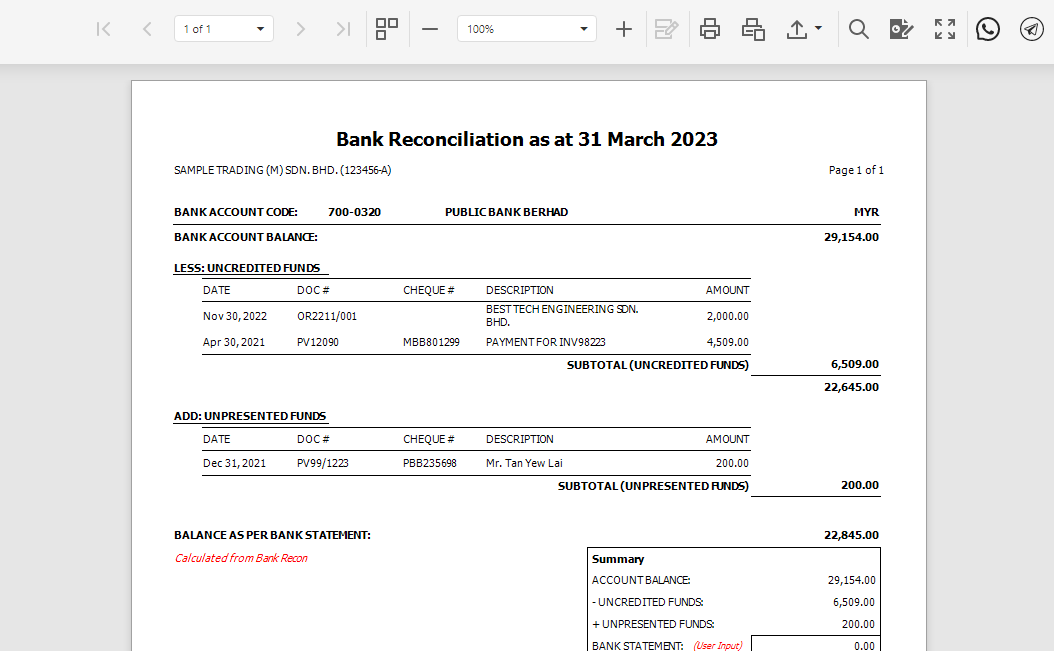Viewport: 1054px width, 651px height.
Task: Click description 'Mr. Tan Yew Lai'
Action: (x=524, y=463)
